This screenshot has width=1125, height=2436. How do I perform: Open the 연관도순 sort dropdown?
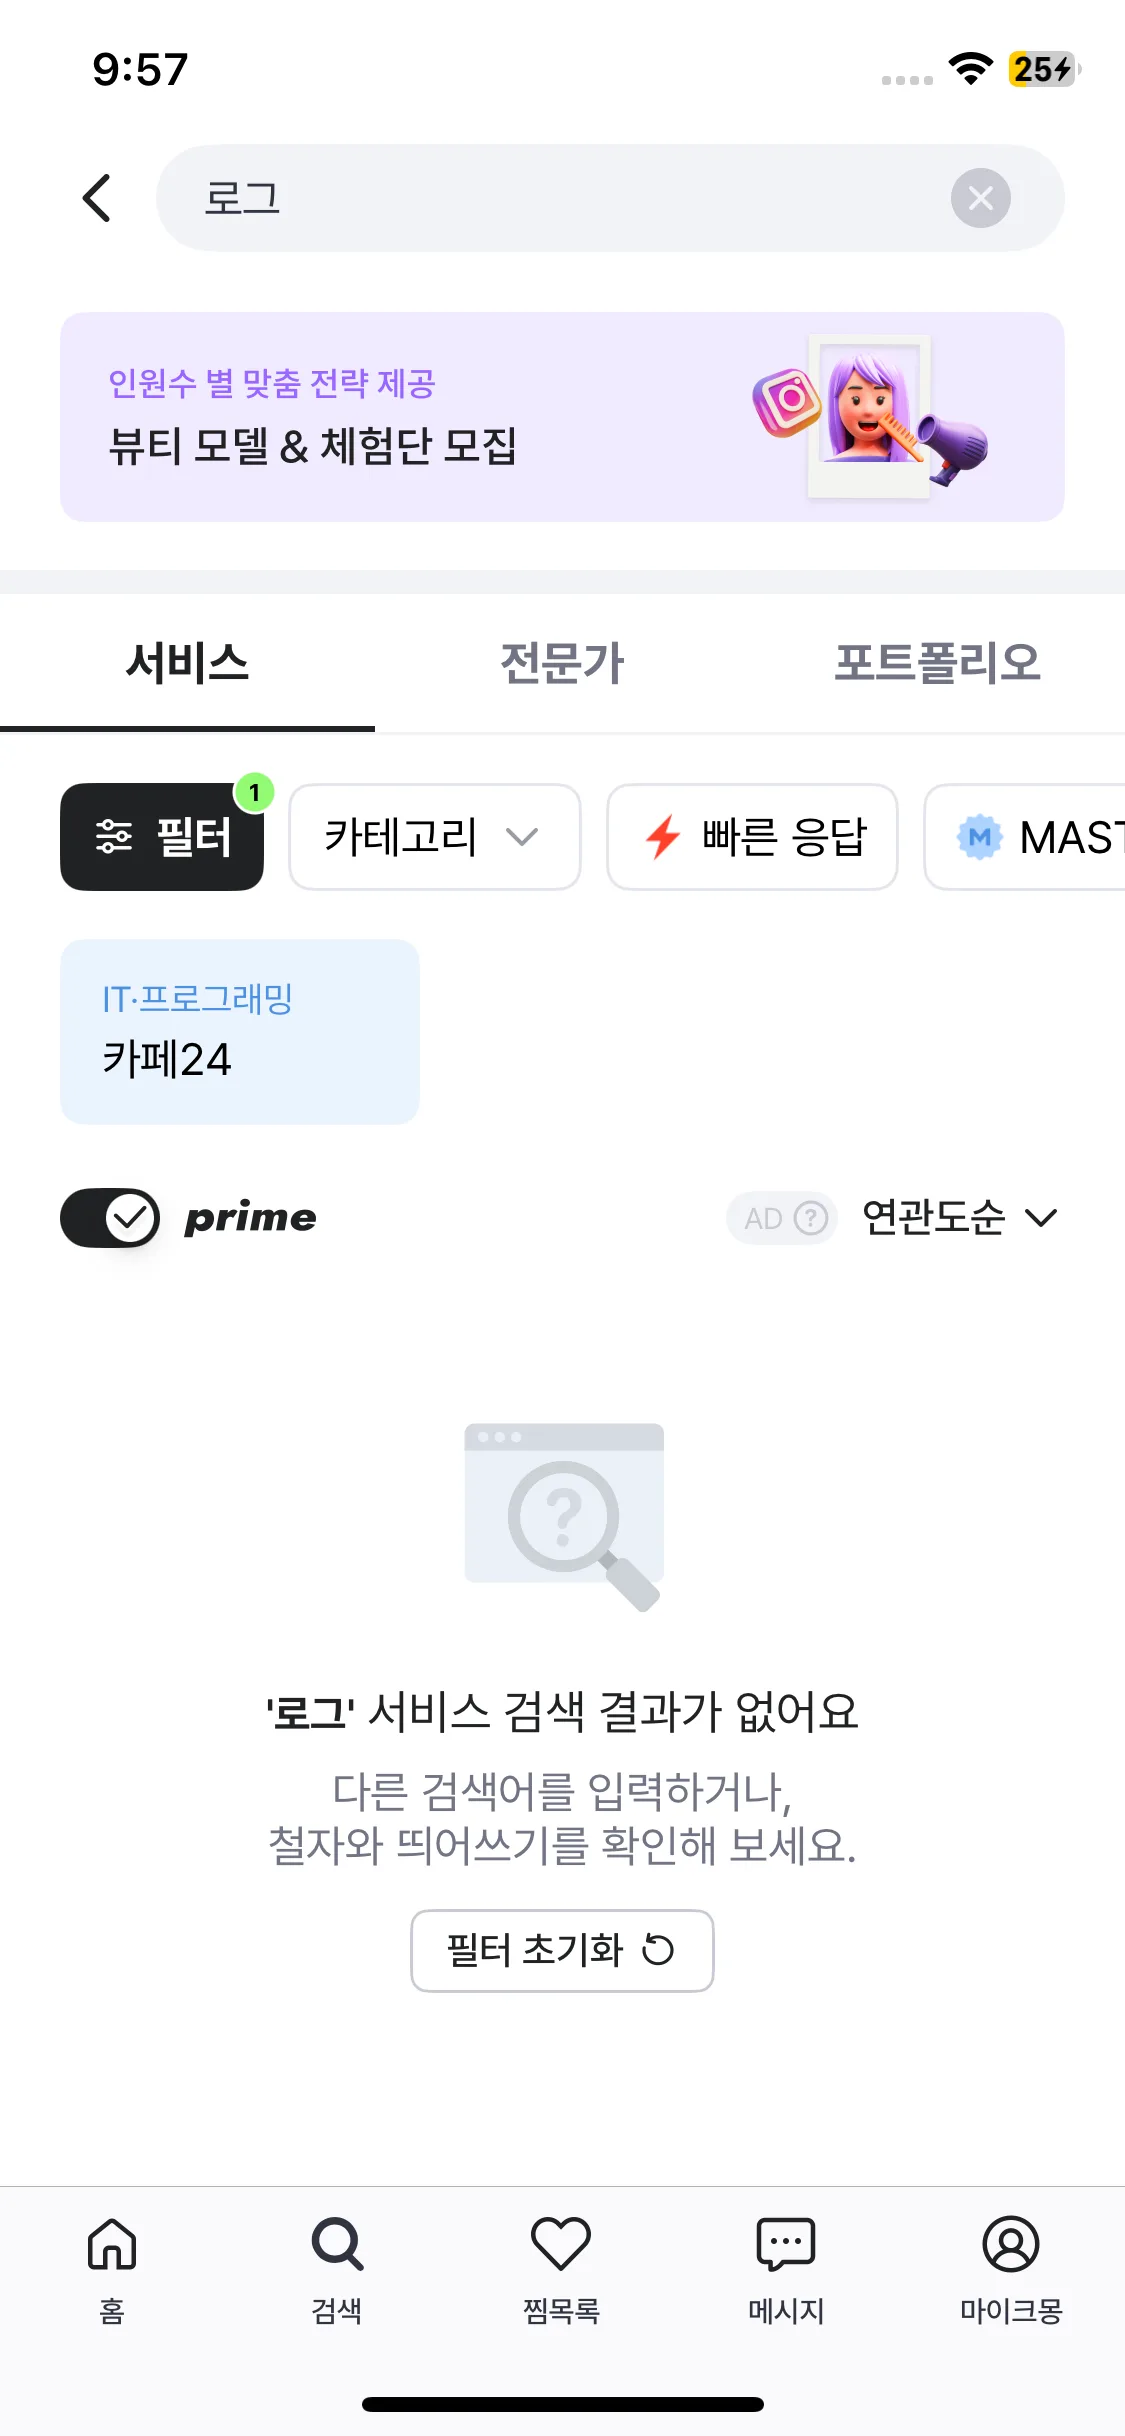[x=959, y=1218]
